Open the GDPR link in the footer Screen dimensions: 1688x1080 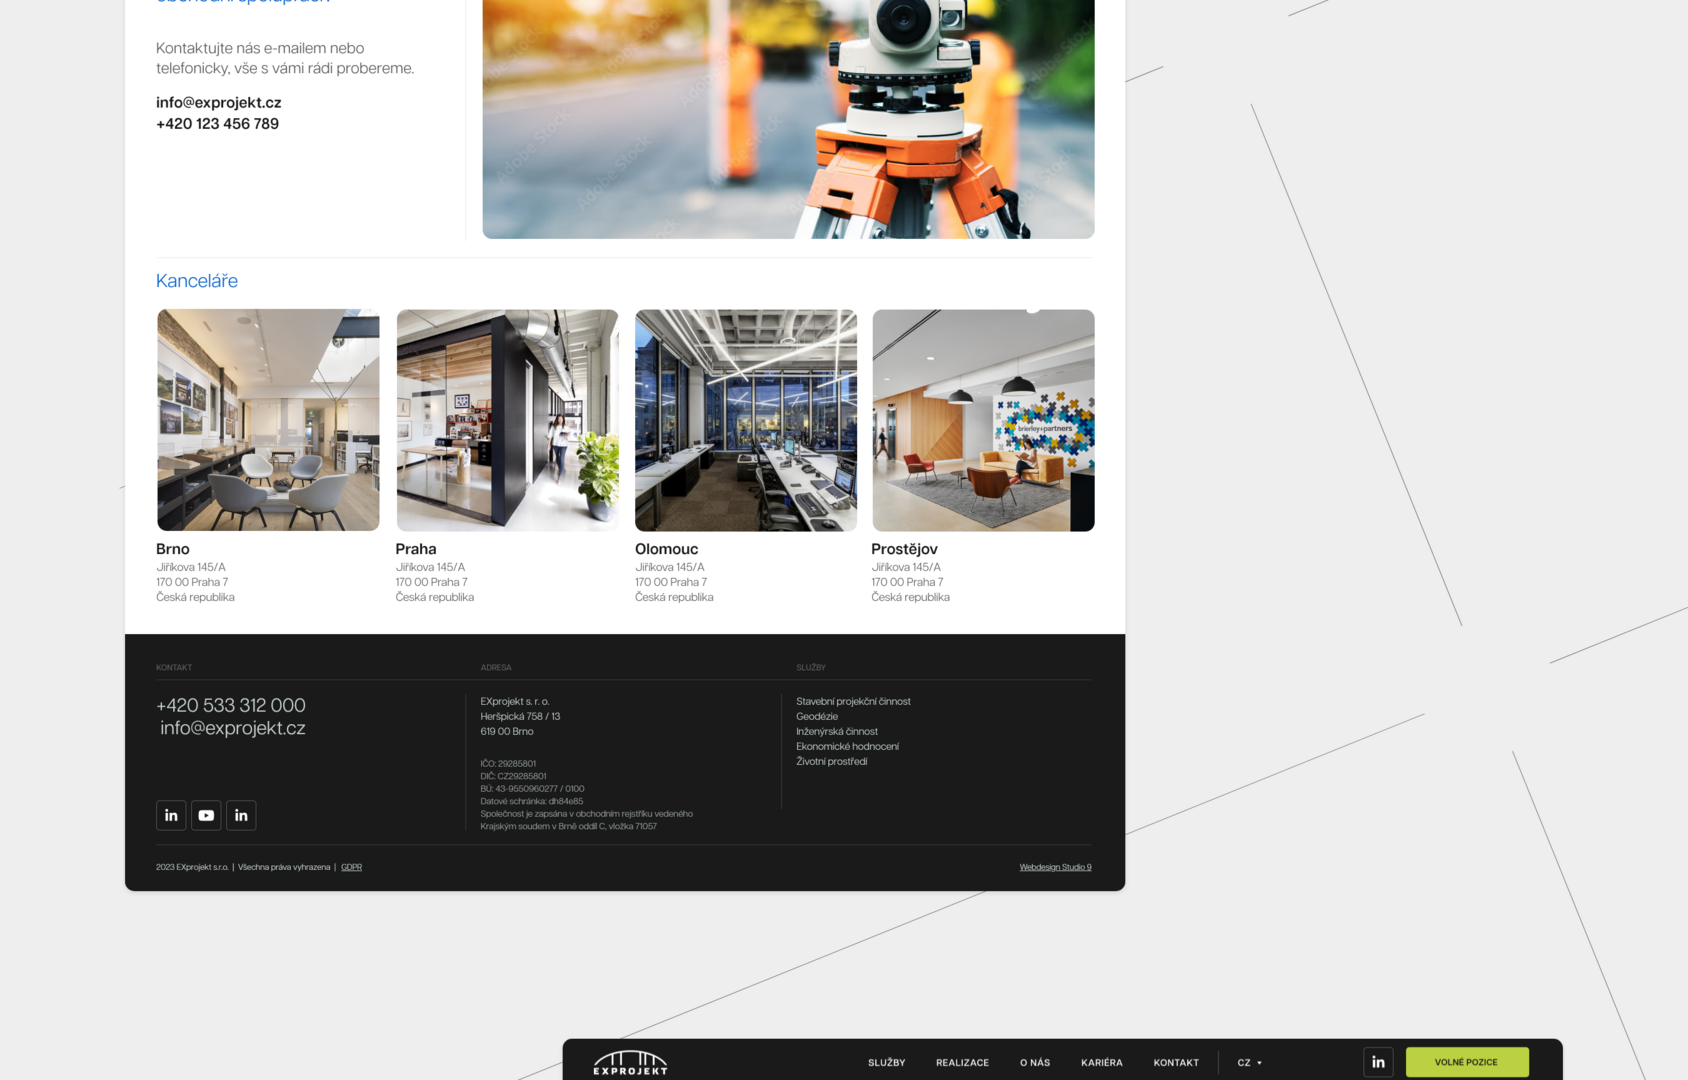click(351, 867)
